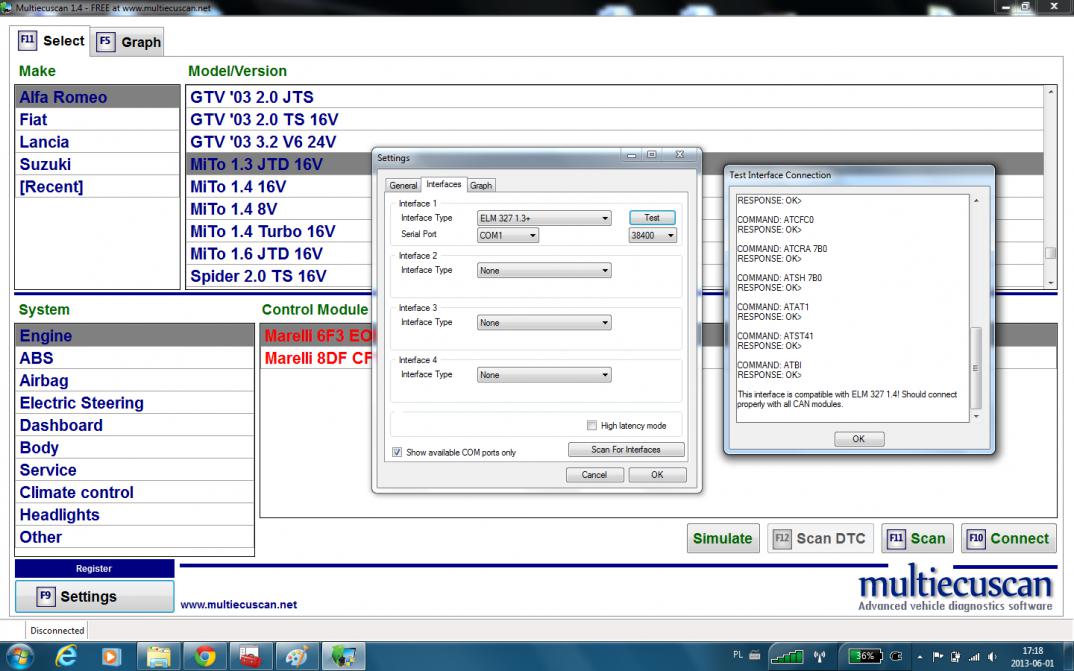
Task: Open the Graph tab in main window
Action: tap(129, 42)
